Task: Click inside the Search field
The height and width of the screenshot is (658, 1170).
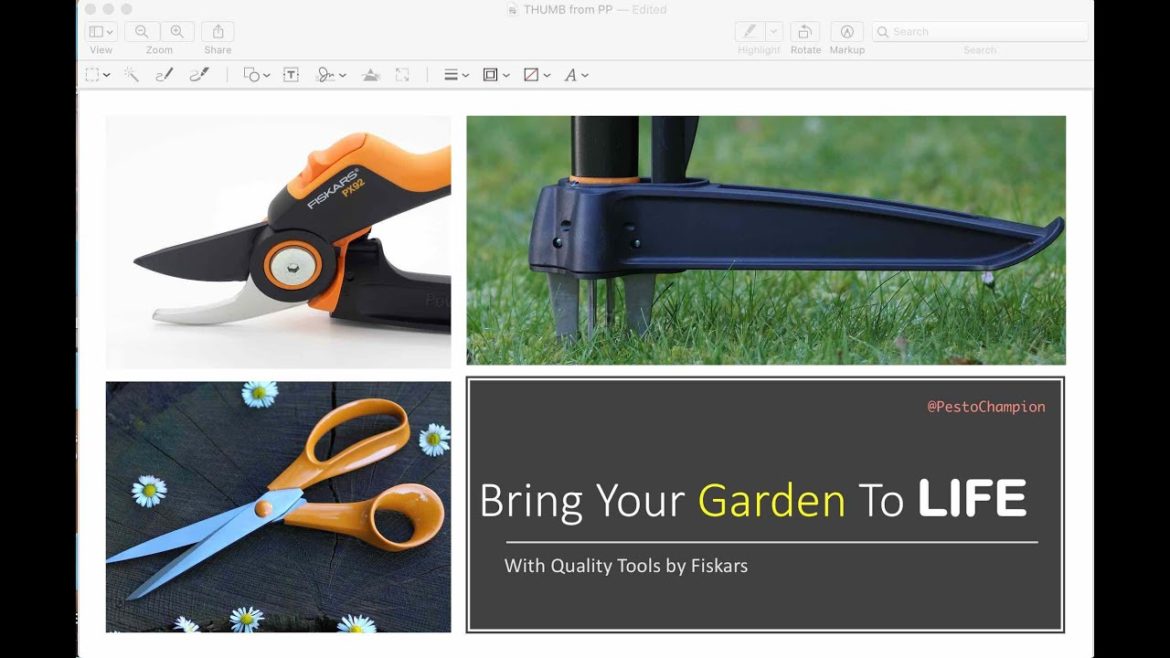Action: pos(980,31)
